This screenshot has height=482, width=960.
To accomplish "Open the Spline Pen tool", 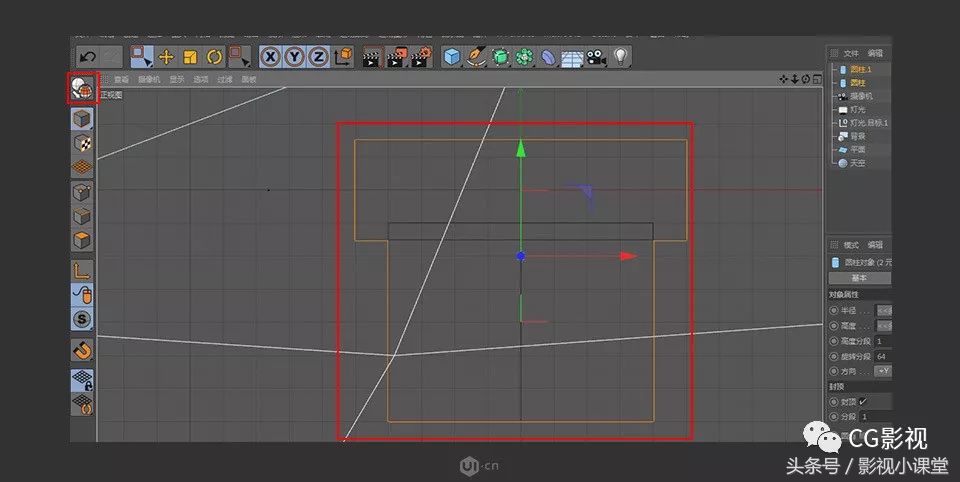I will tap(476, 57).
